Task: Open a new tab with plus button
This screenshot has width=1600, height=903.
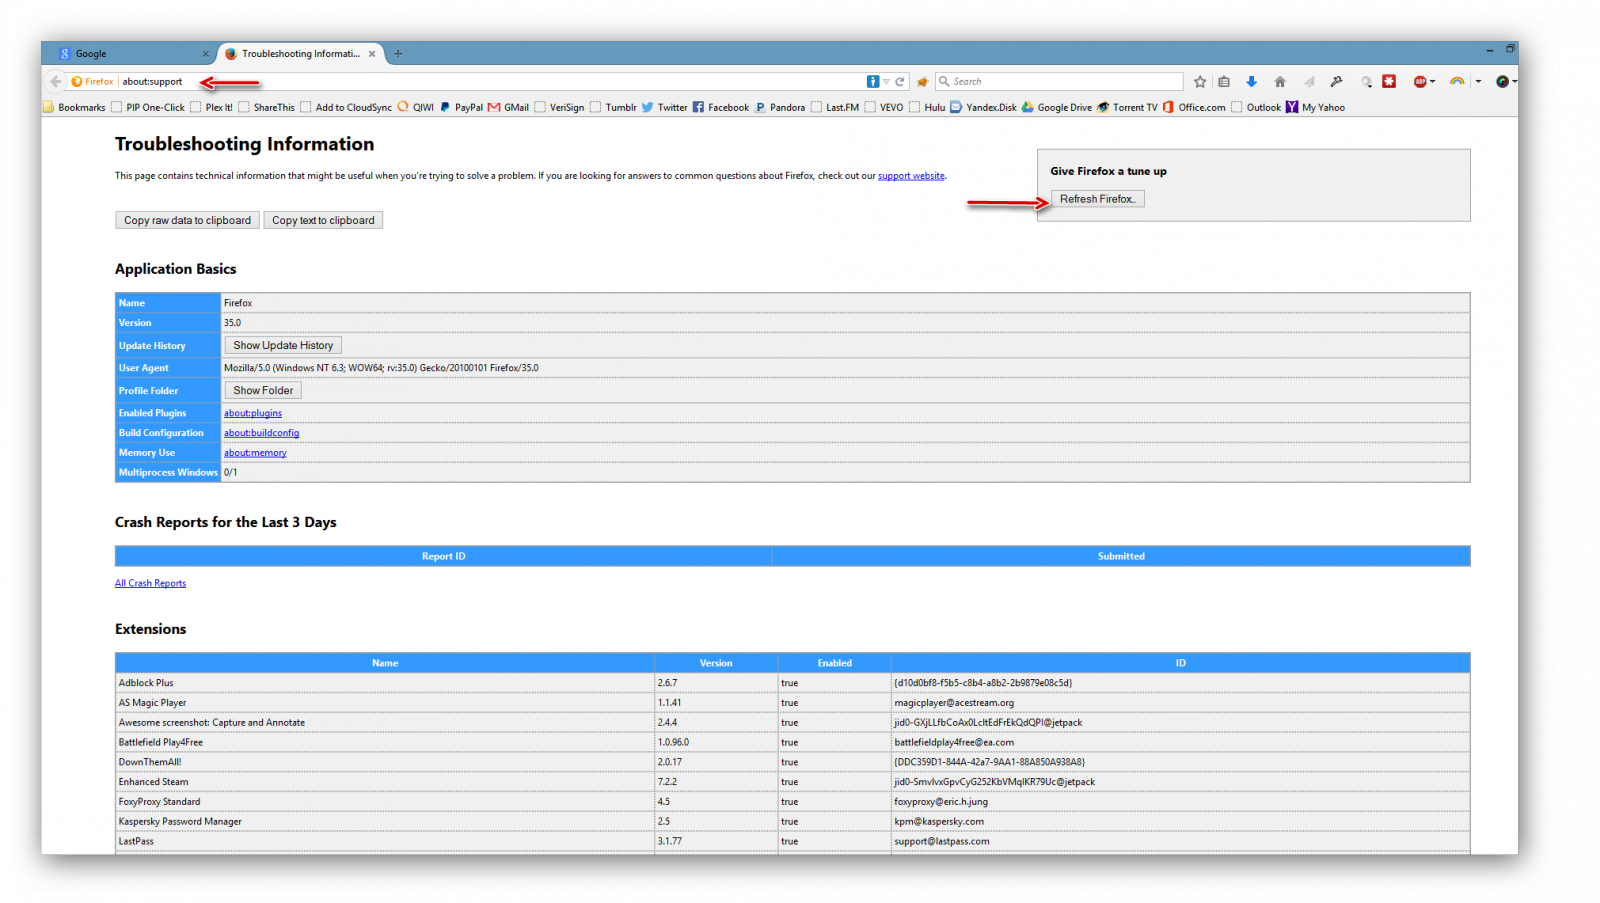Action: point(398,54)
